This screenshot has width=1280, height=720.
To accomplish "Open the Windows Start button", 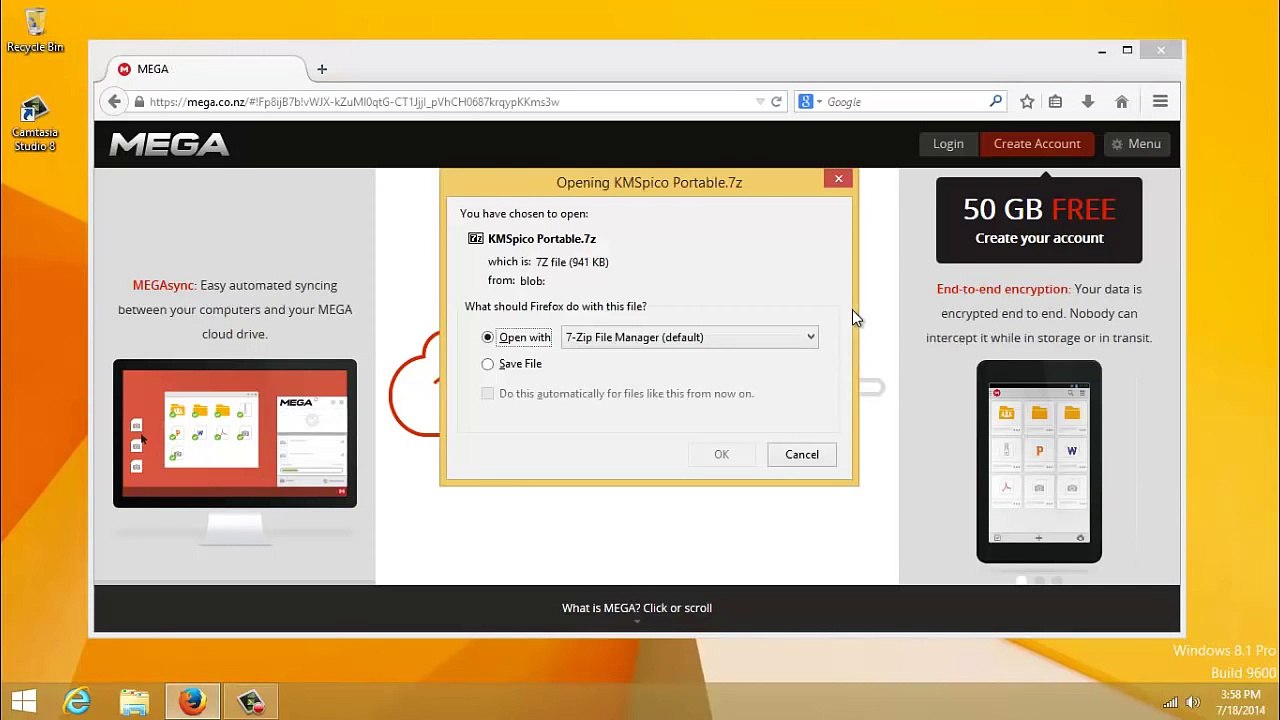I will click(x=24, y=701).
